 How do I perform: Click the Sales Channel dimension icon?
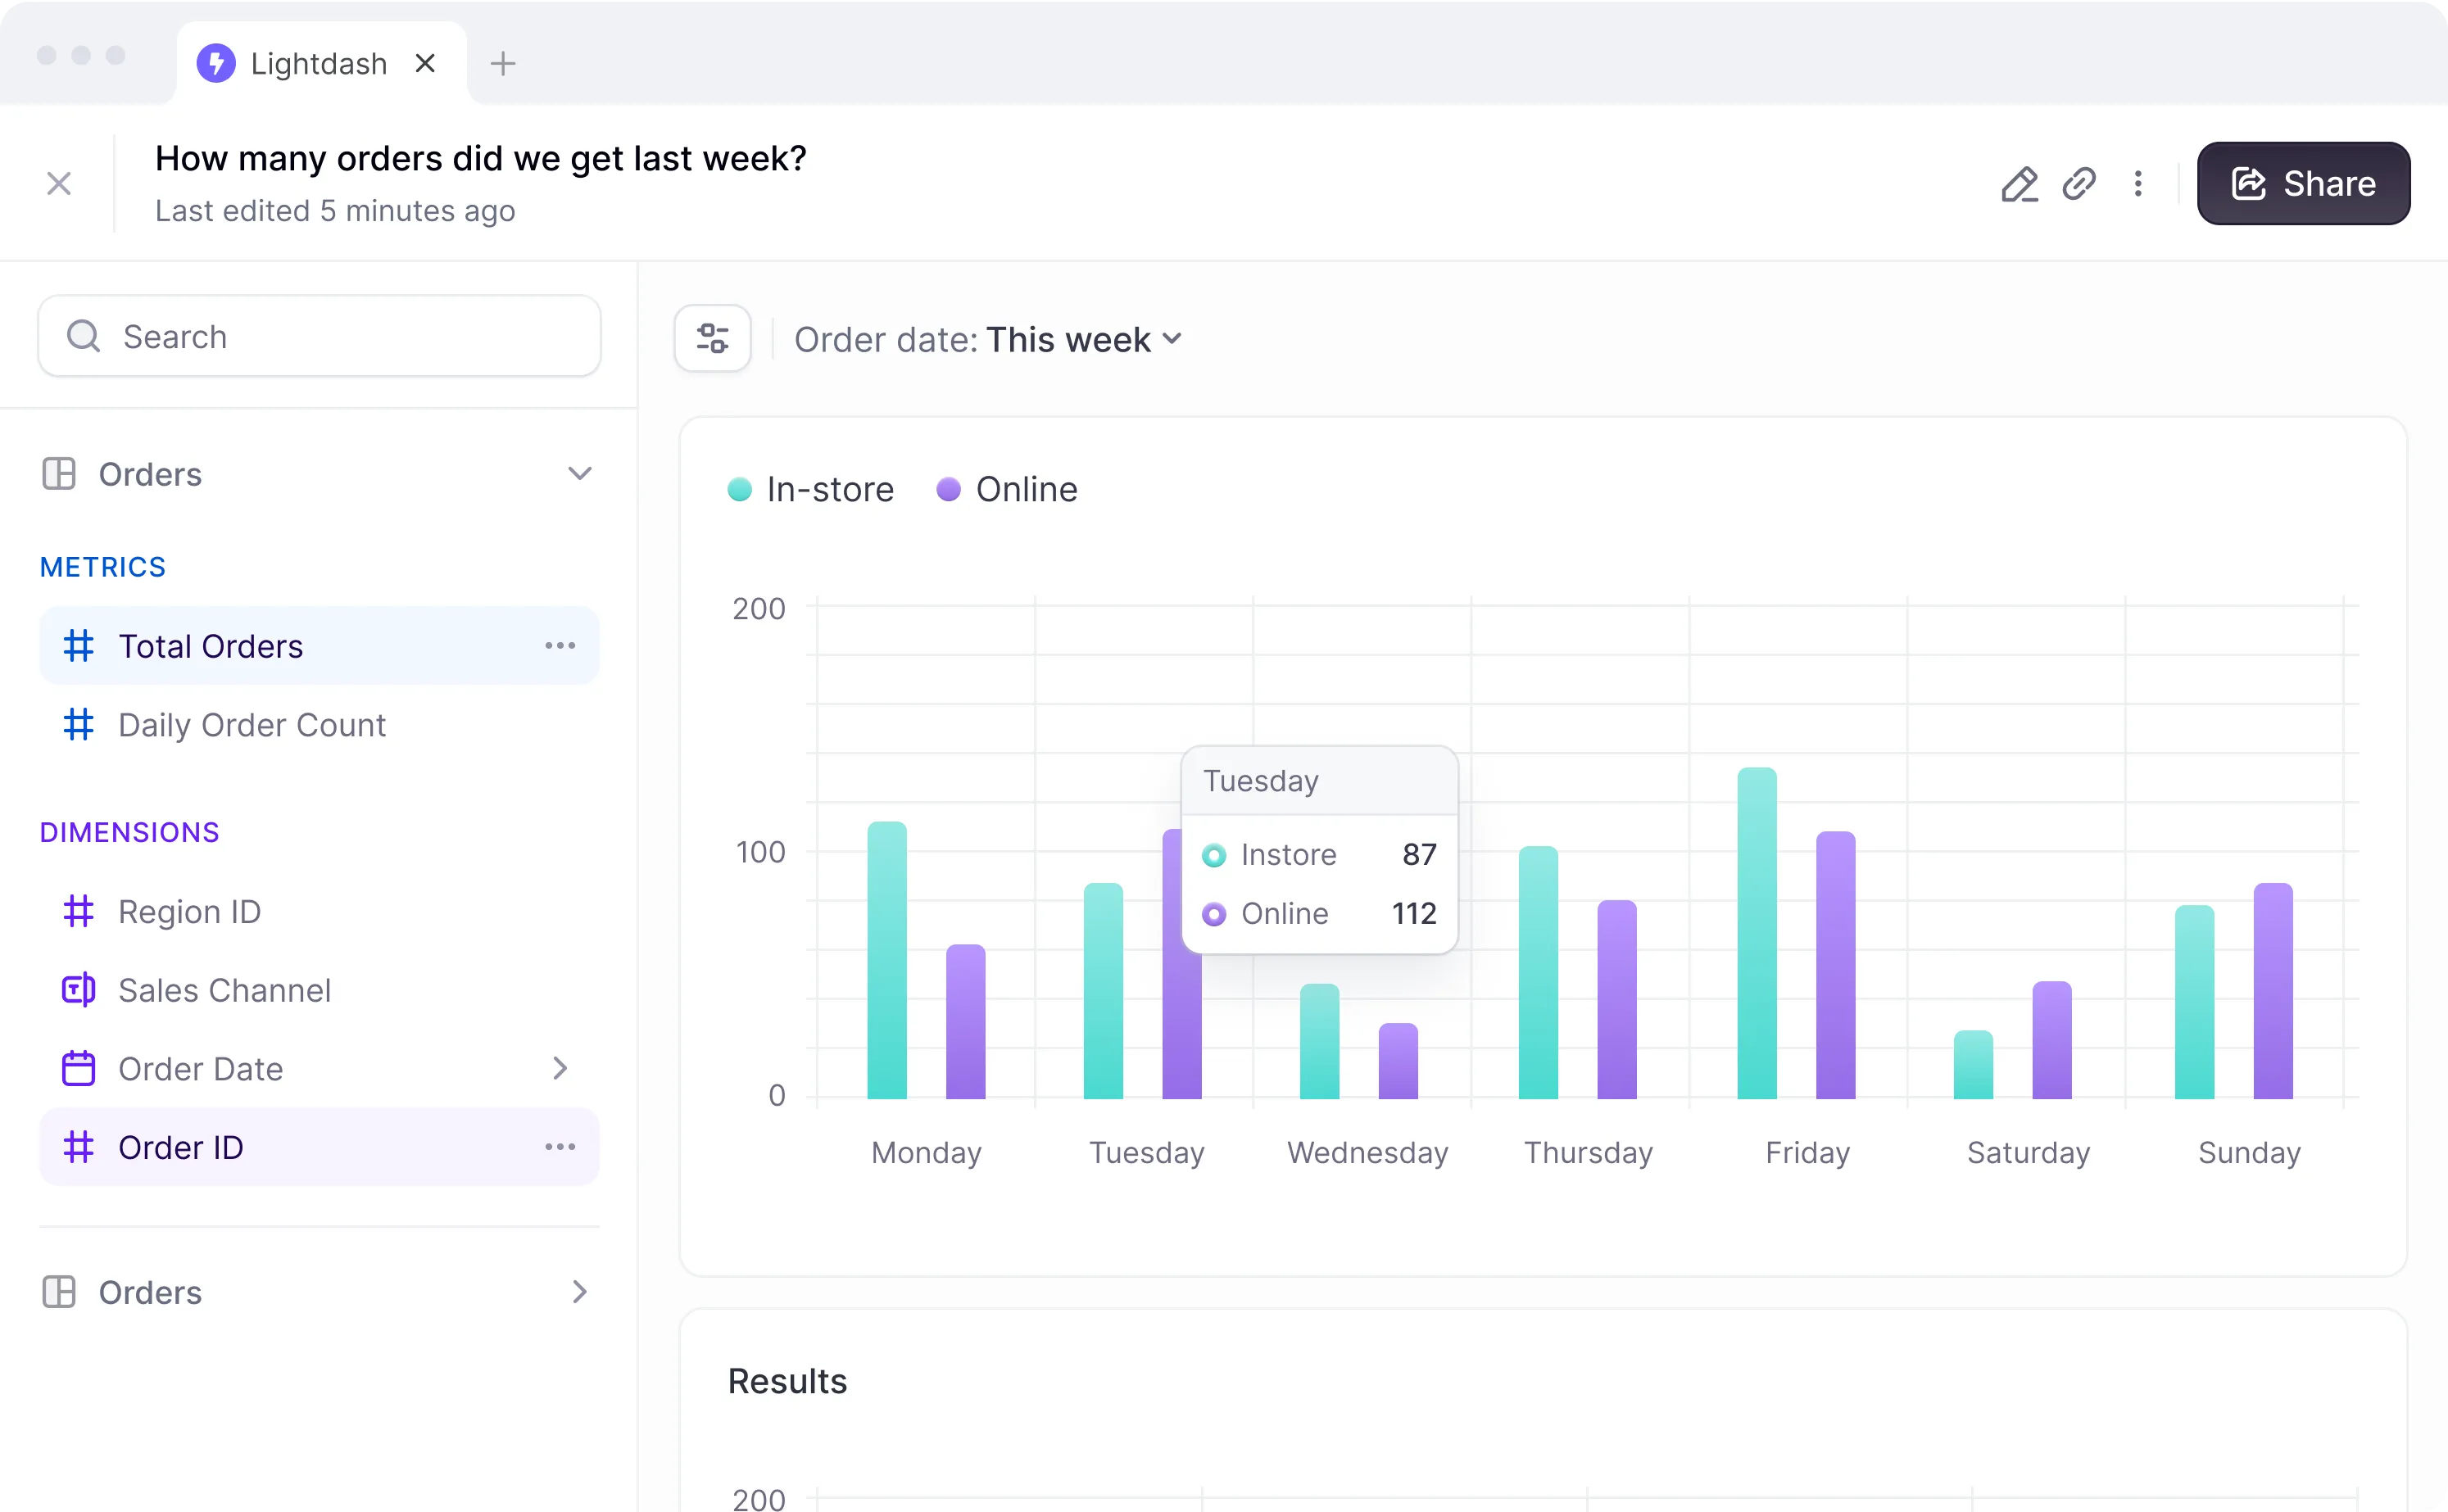78,990
